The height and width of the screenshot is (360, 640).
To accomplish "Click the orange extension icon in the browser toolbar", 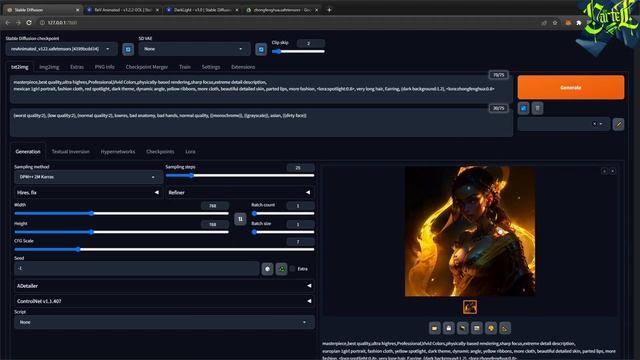I will (x=568, y=23).
